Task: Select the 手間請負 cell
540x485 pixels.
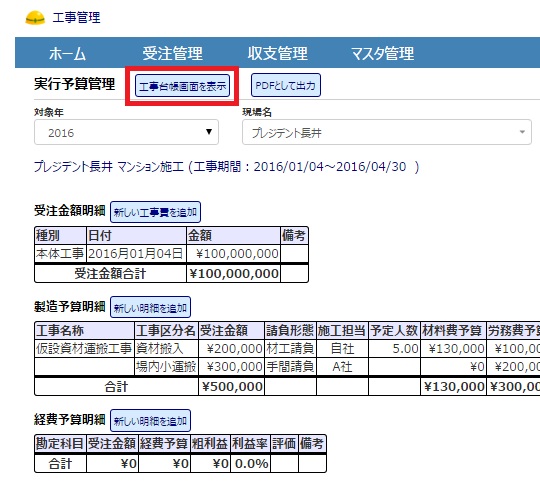Action: point(290,367)
